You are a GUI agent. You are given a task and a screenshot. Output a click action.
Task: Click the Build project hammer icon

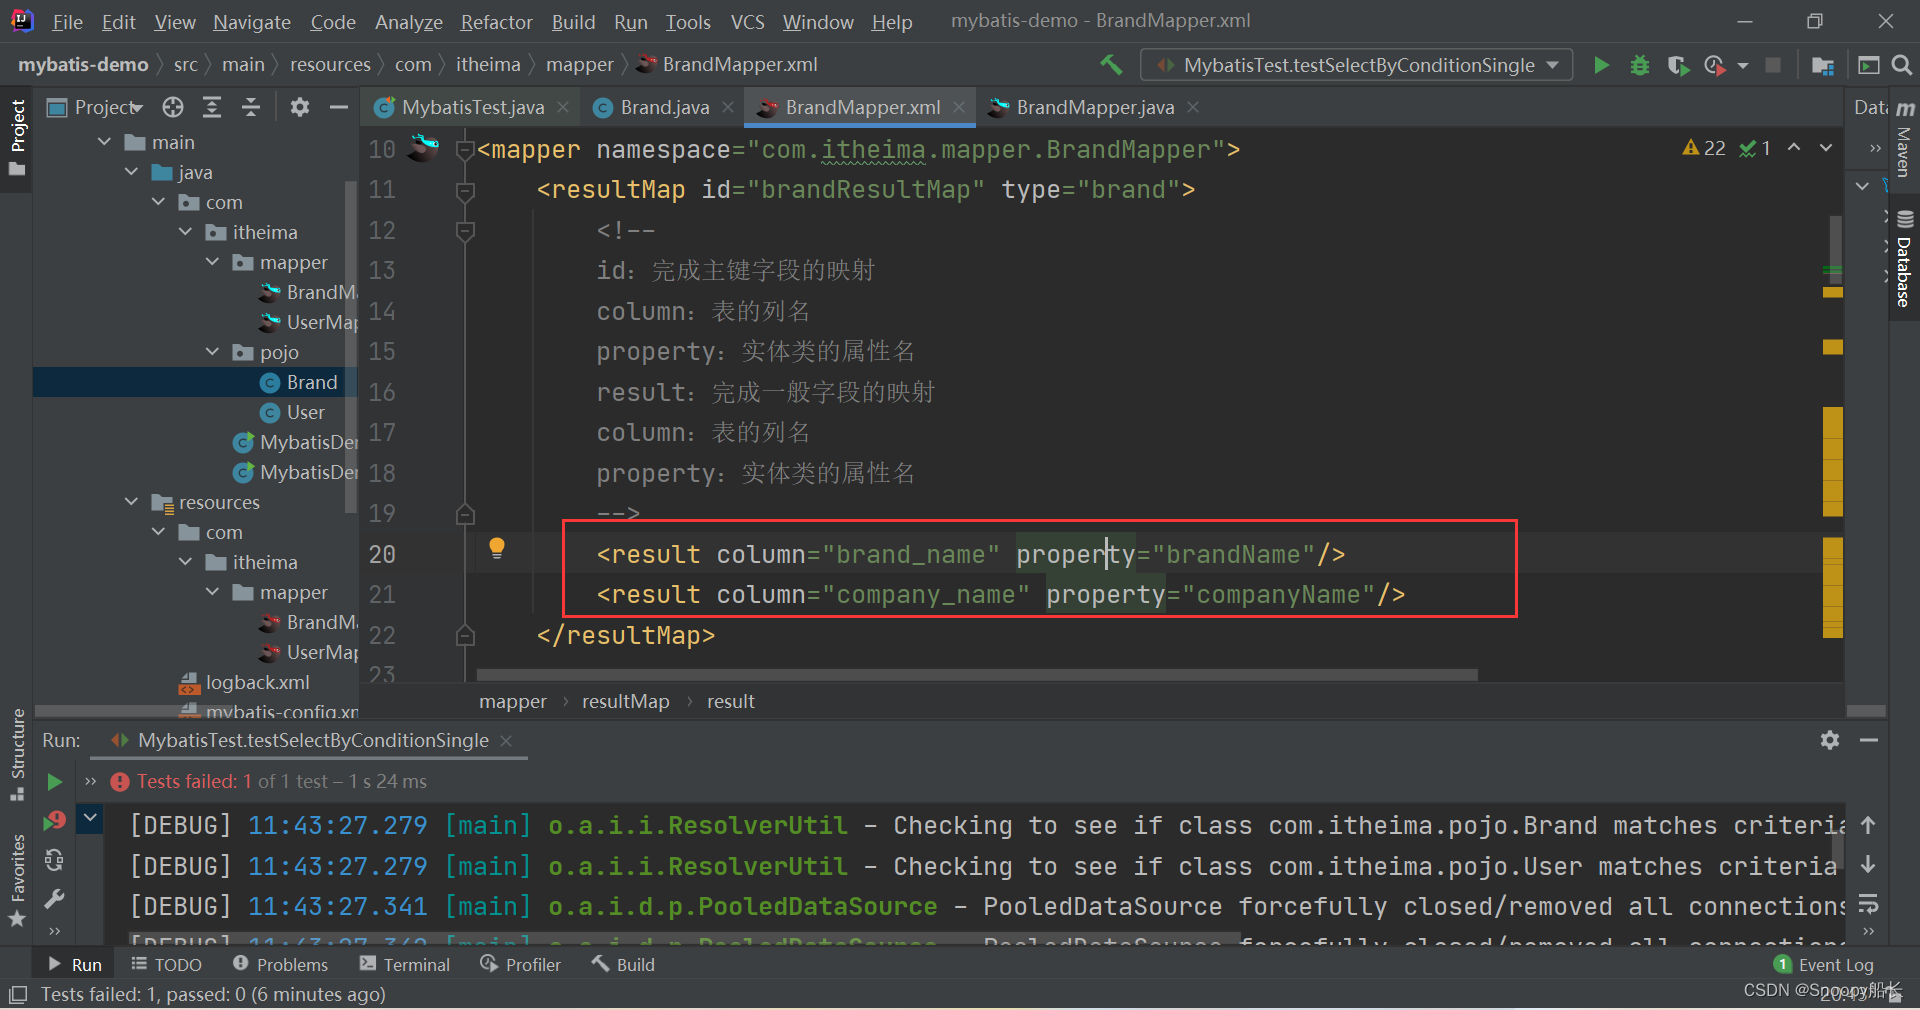[1111, 65]
